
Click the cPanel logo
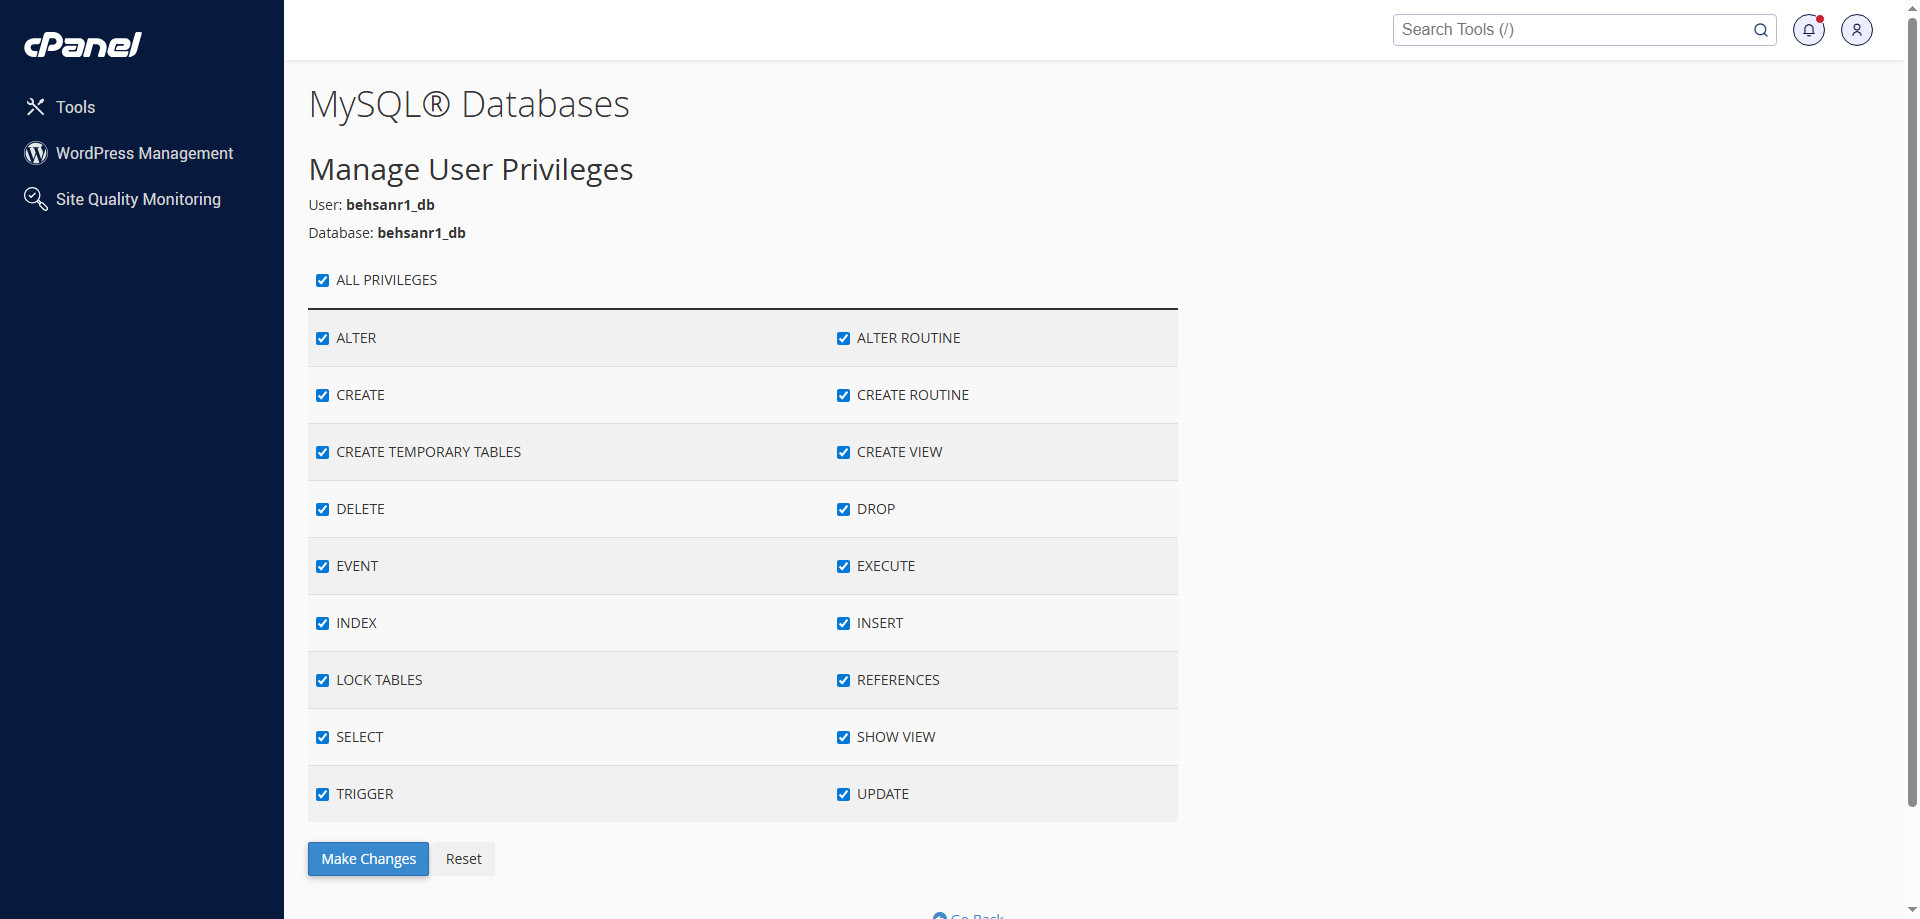pyautogui.click(x=83, y=45)
